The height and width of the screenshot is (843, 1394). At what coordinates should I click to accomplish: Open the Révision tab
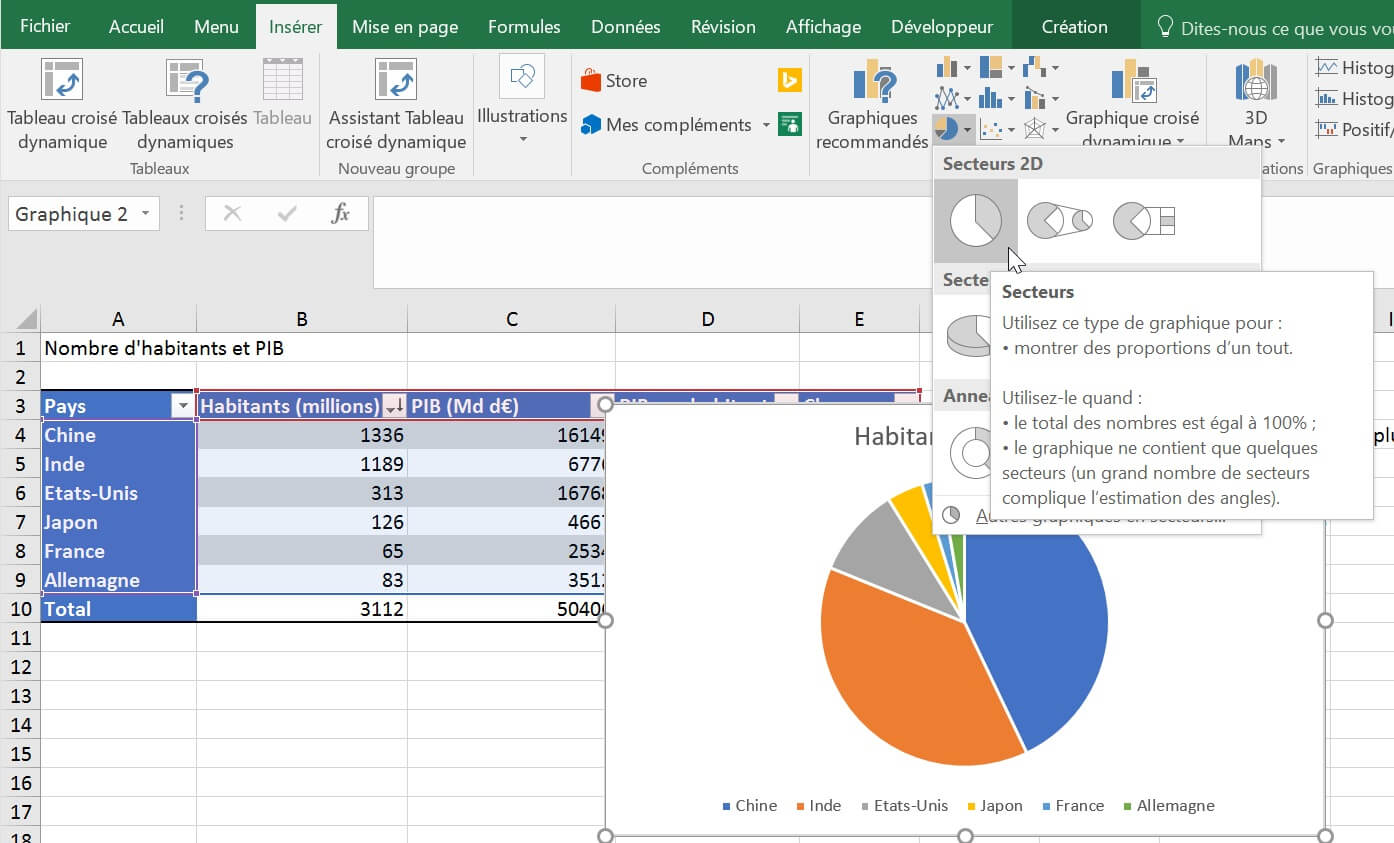(724, 27)
